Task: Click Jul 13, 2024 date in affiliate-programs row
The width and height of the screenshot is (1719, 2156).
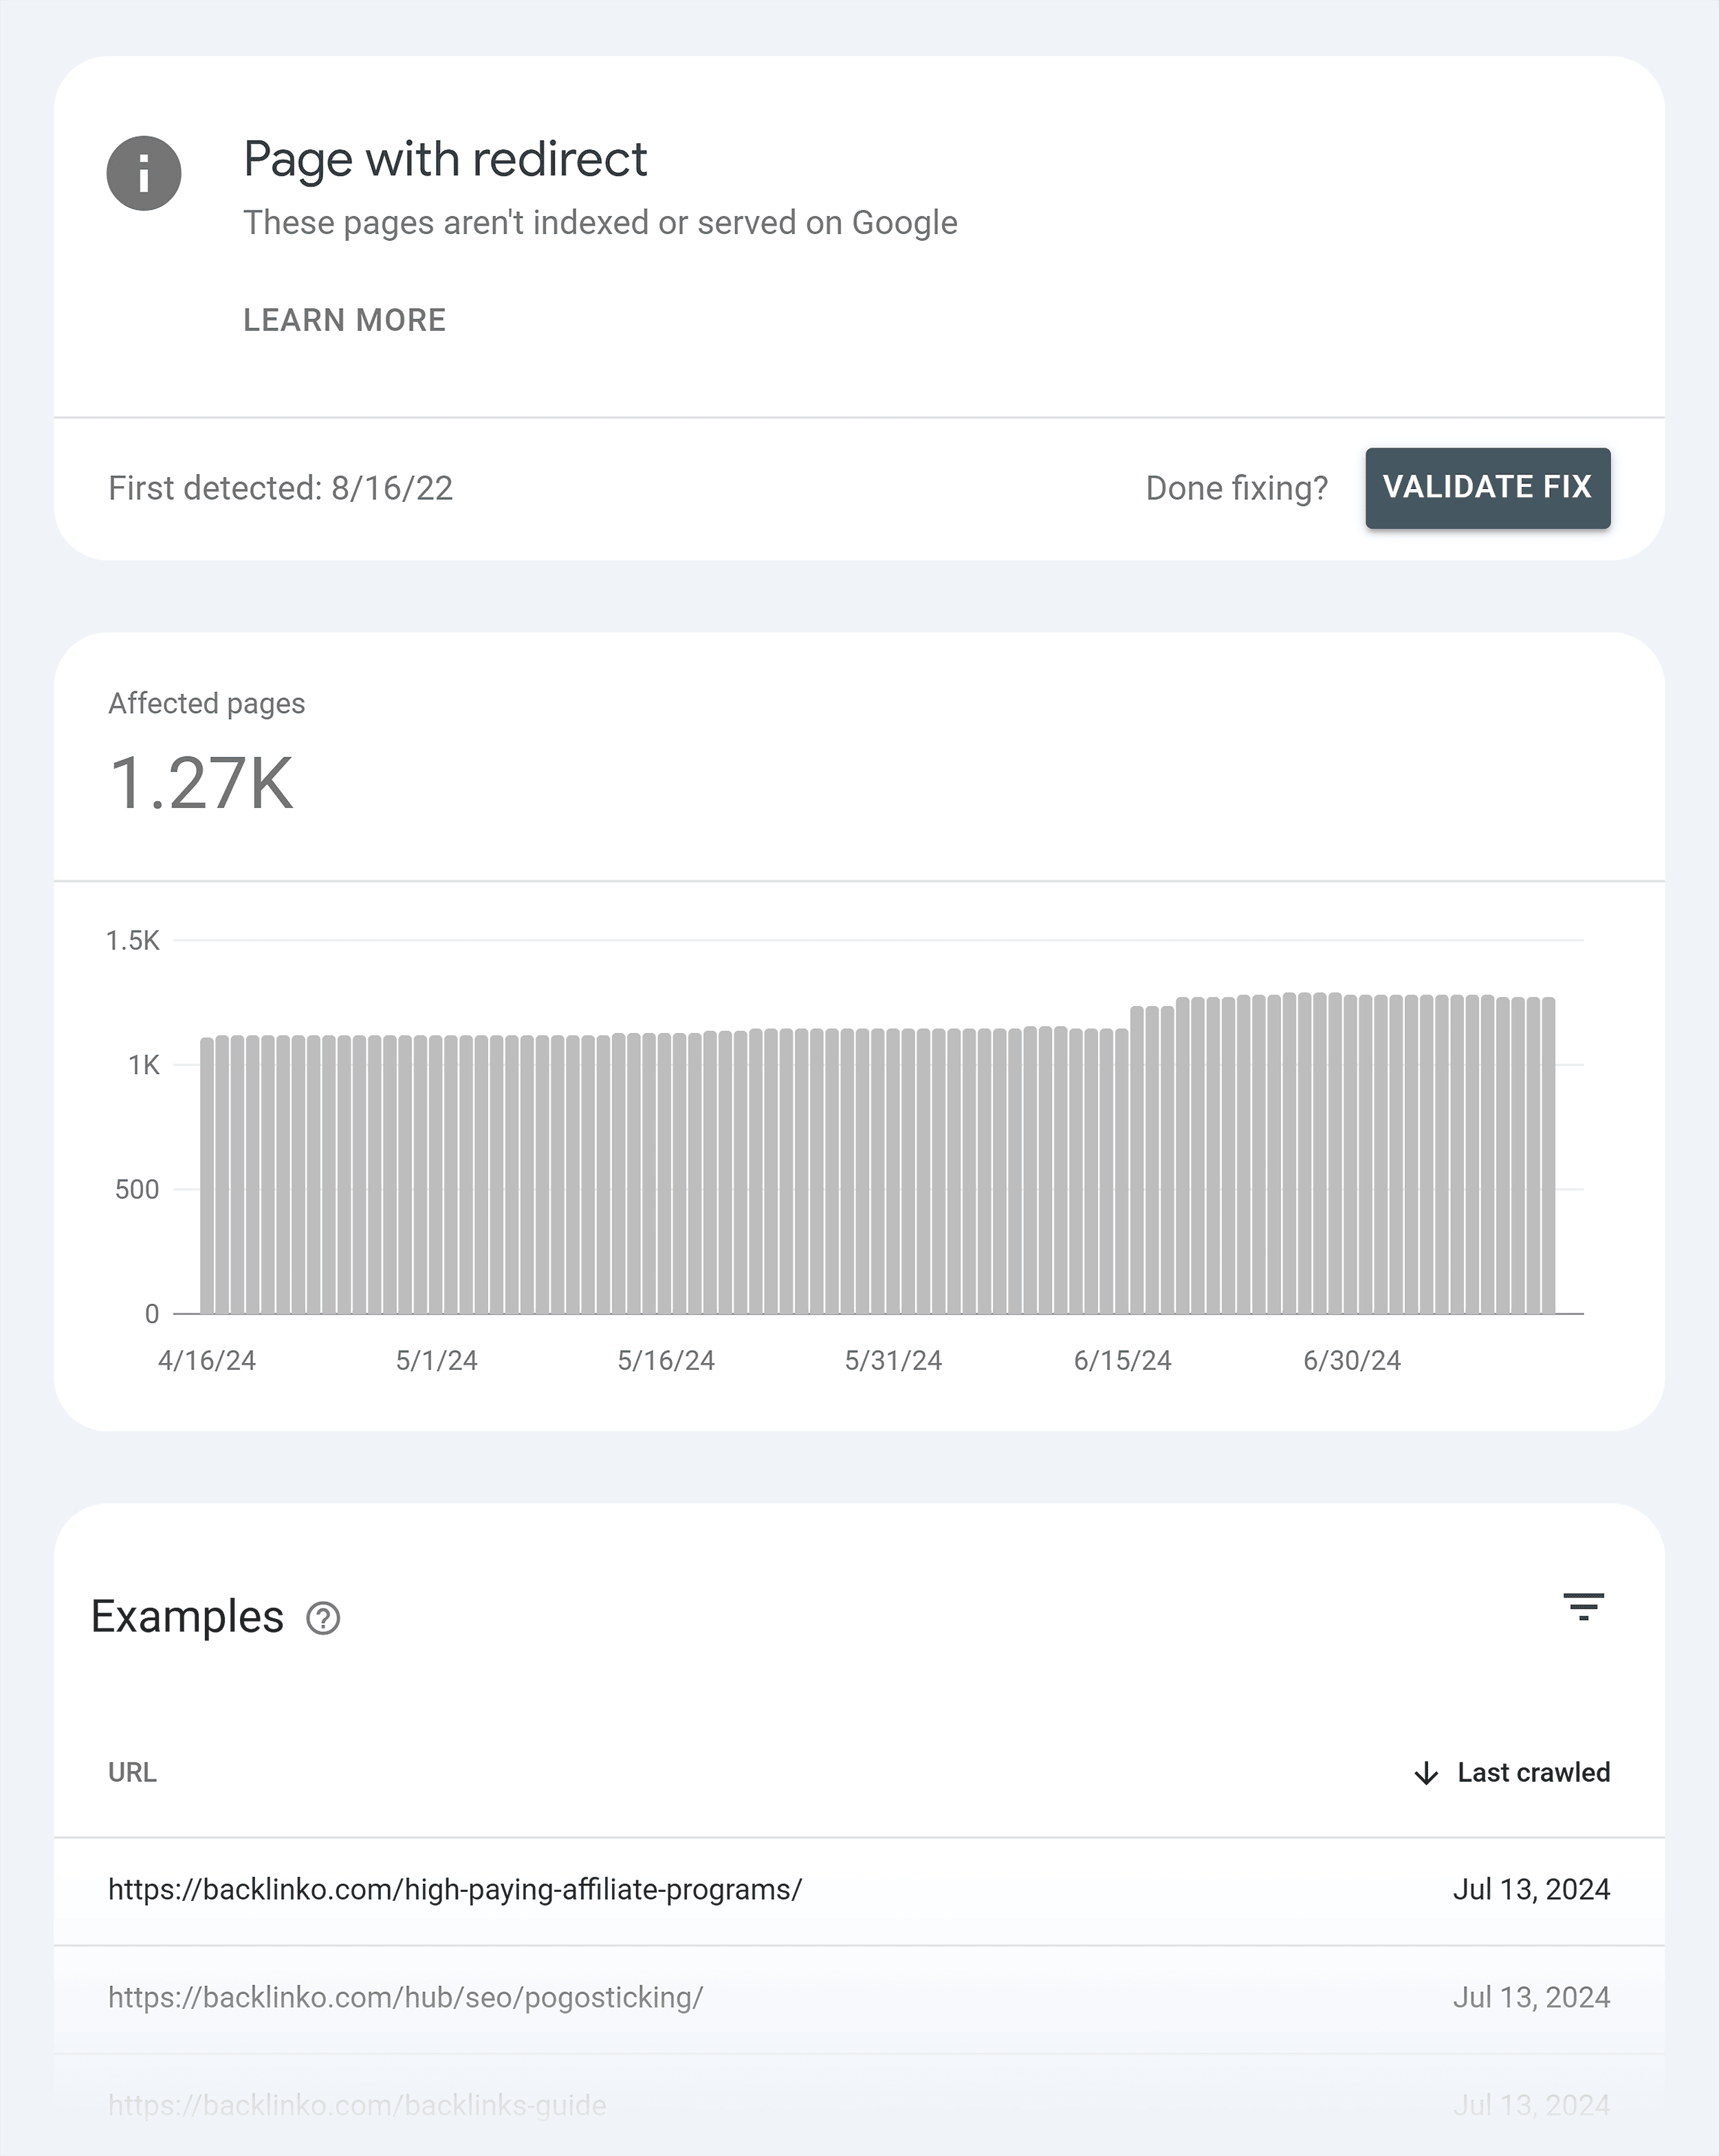Action: (1531, 1890)
